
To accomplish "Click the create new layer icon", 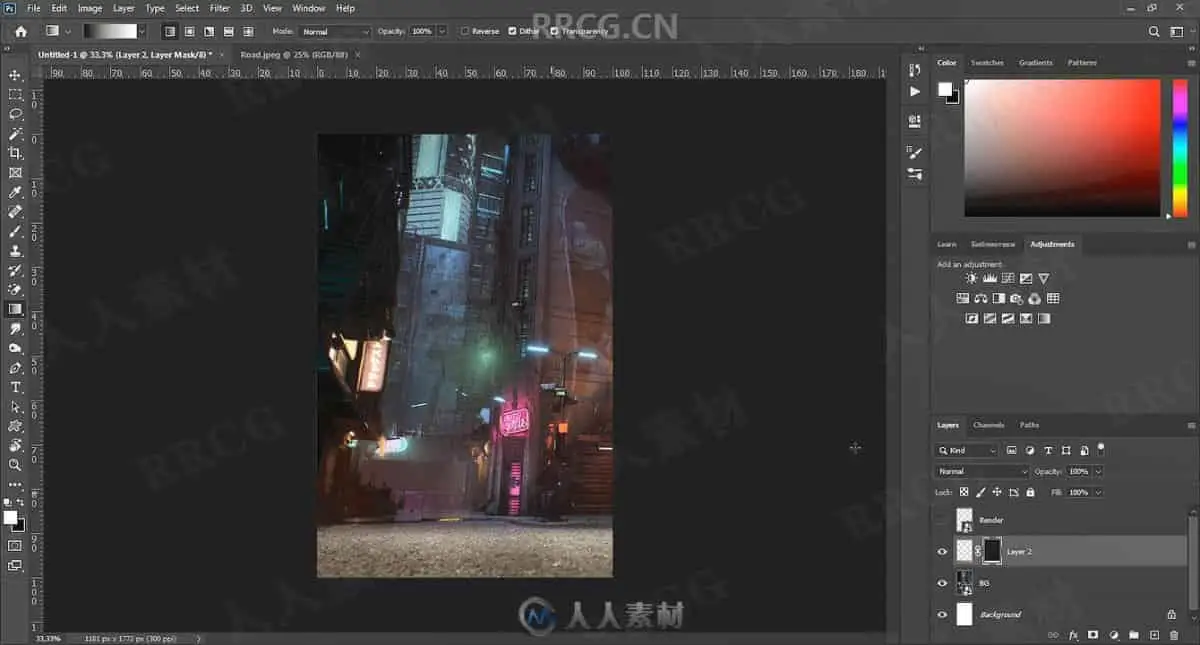I will point(1154,635).
